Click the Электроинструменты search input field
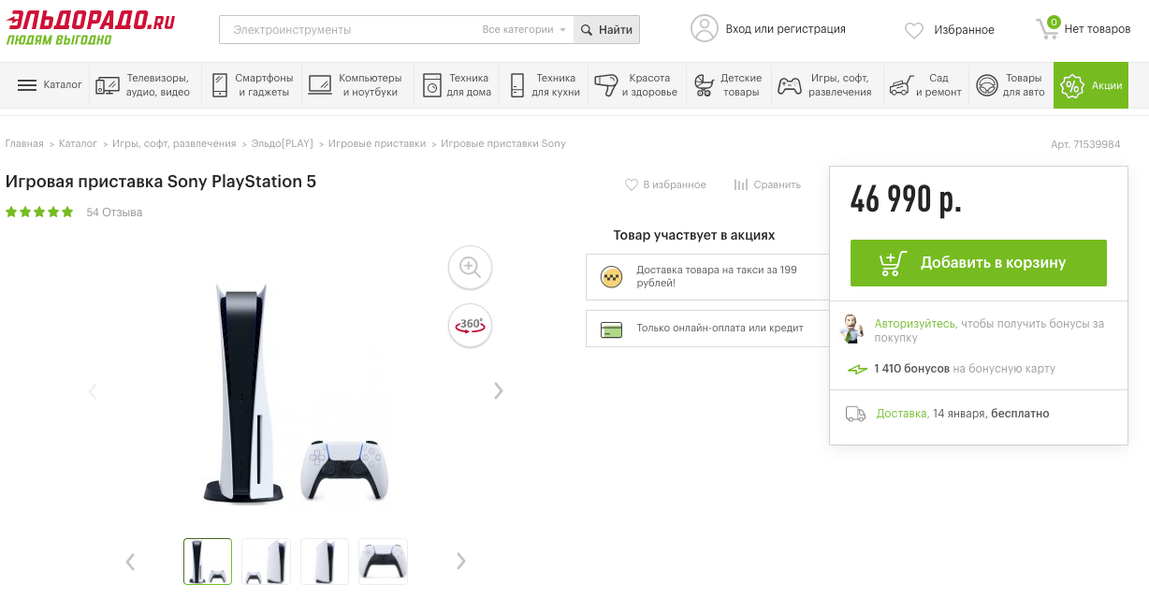The height and width of the screenshot is (600, 1149). tap(350, 30)
